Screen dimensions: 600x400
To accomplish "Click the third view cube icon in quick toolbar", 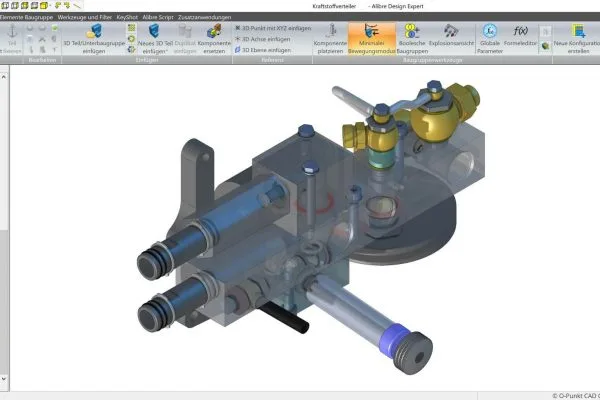I will [x=24, y=5].
